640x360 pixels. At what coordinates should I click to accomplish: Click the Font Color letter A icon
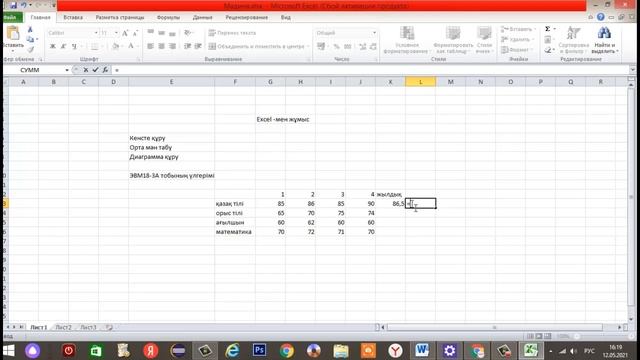coord(131,47)
